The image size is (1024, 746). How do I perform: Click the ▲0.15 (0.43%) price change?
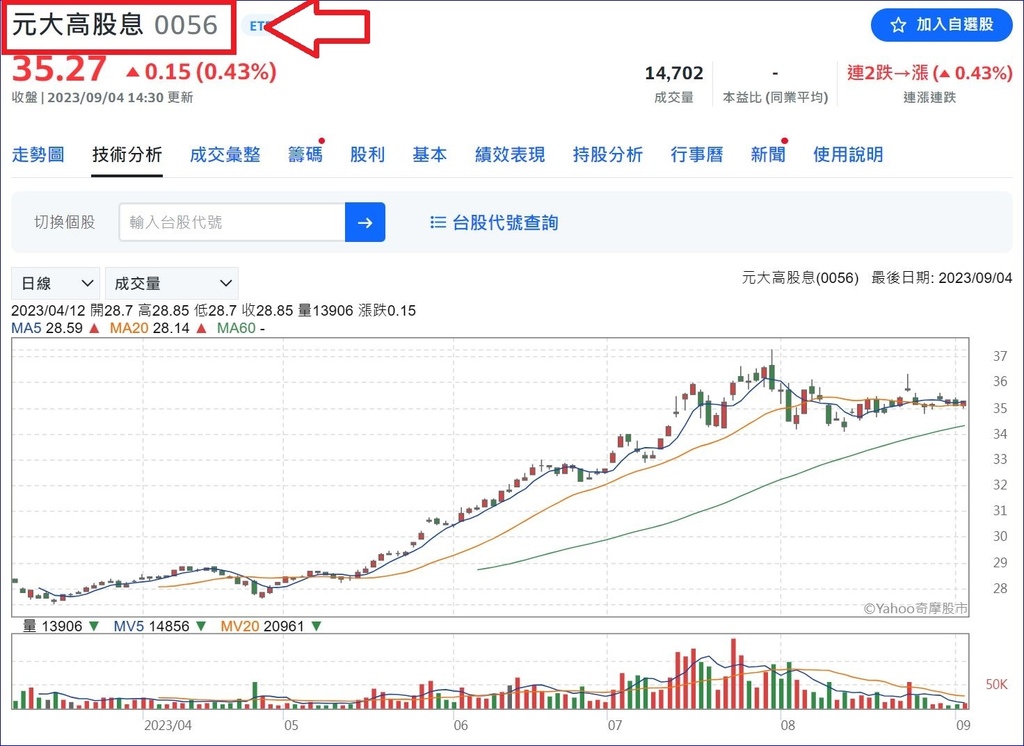[201, 71]
